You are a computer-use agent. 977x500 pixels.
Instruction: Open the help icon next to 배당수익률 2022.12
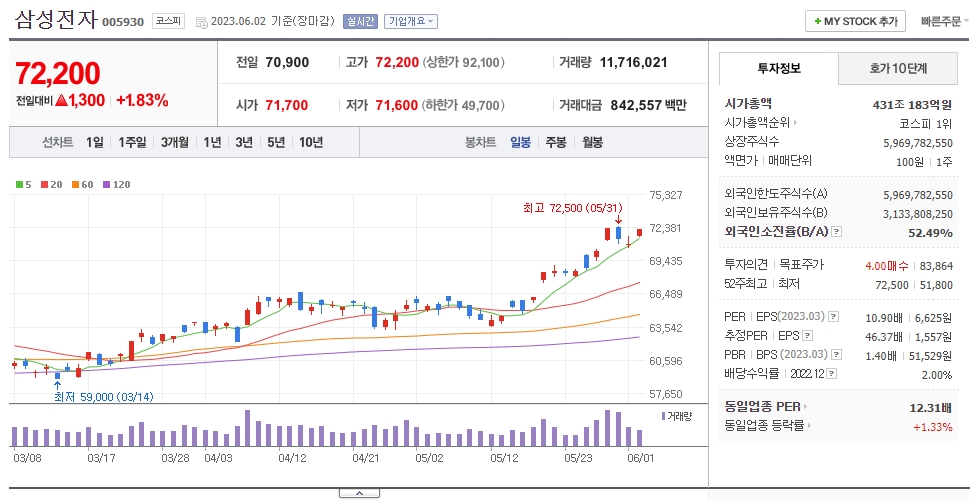coord(832,373)
